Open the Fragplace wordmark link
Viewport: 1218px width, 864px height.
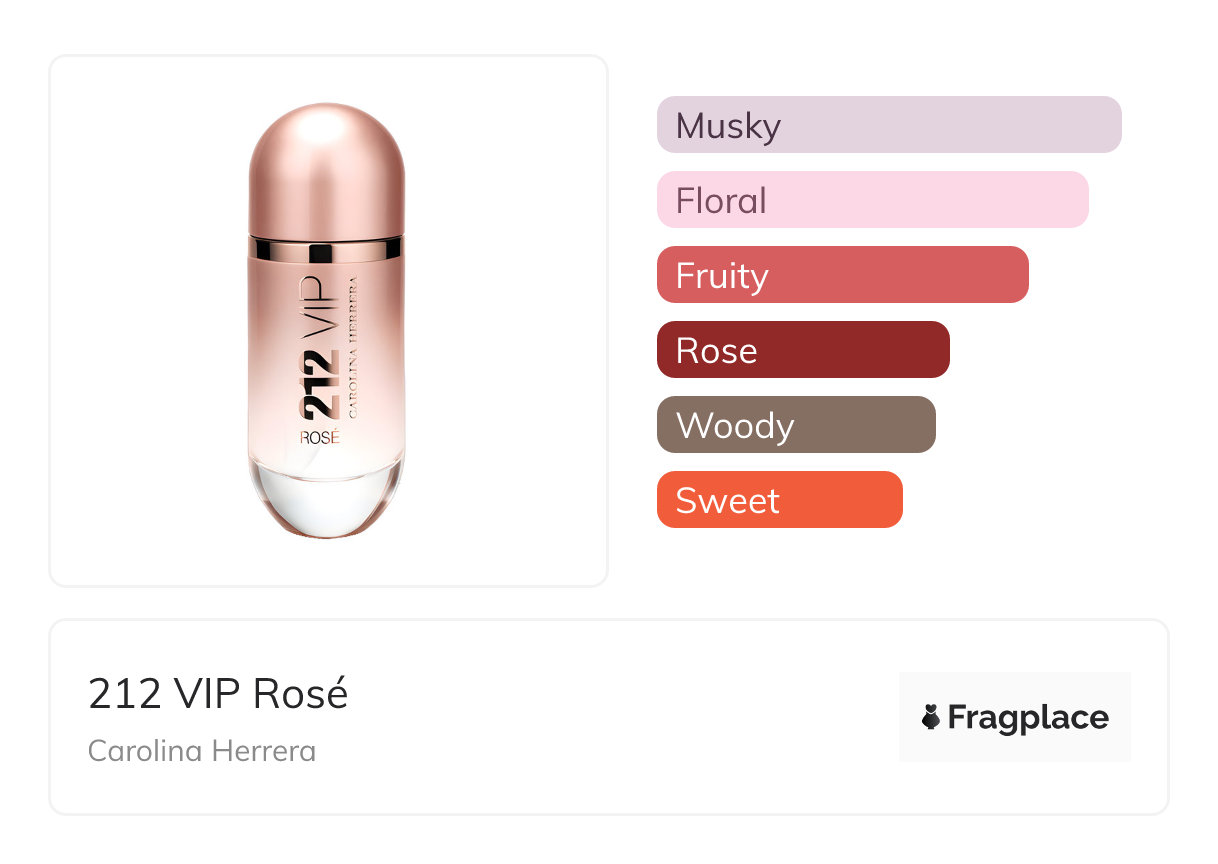point(1027,718)
